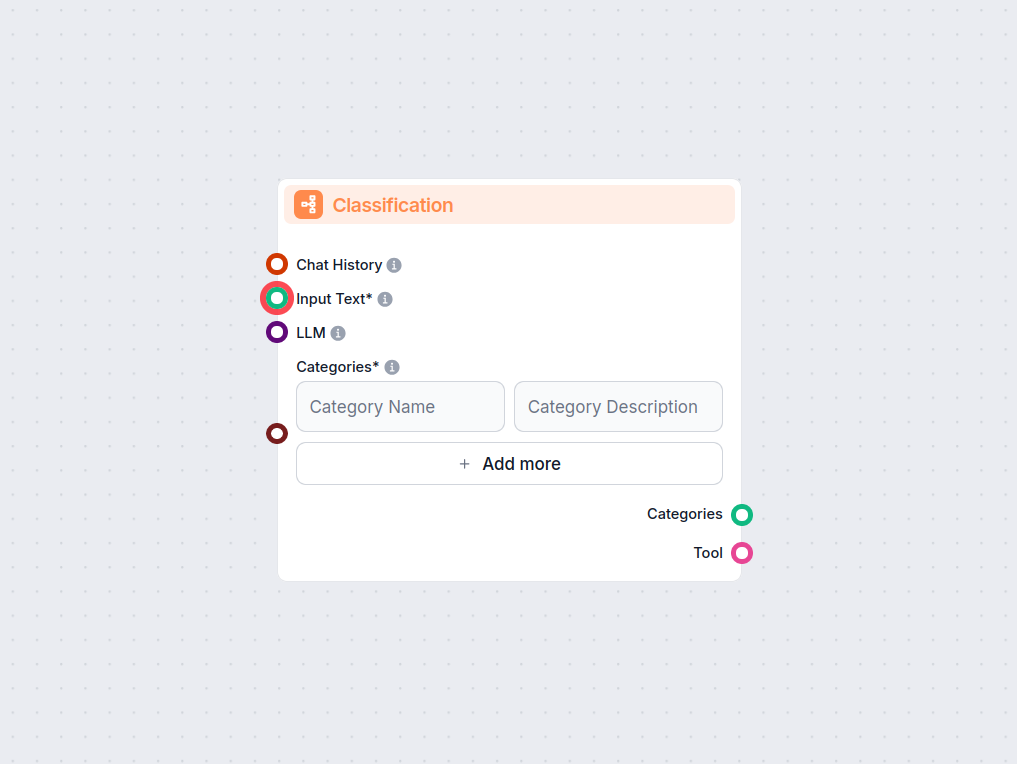Click the Input Text* label

334,299
